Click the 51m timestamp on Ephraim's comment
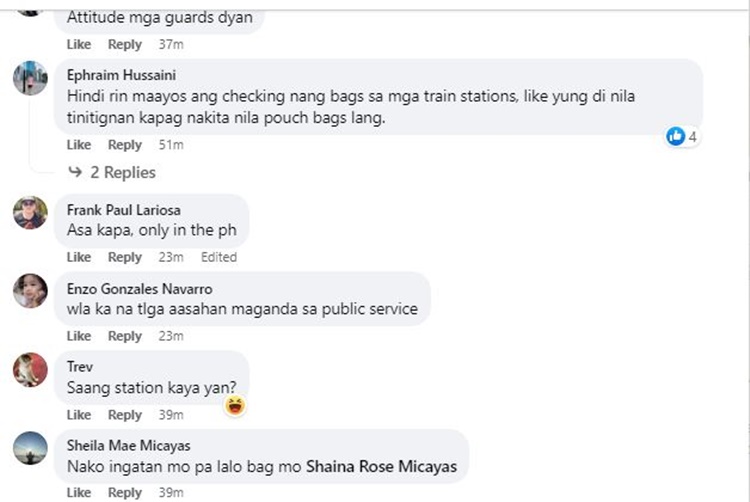The width and height of the screenshot is (750, 502). tap(171, 145)
